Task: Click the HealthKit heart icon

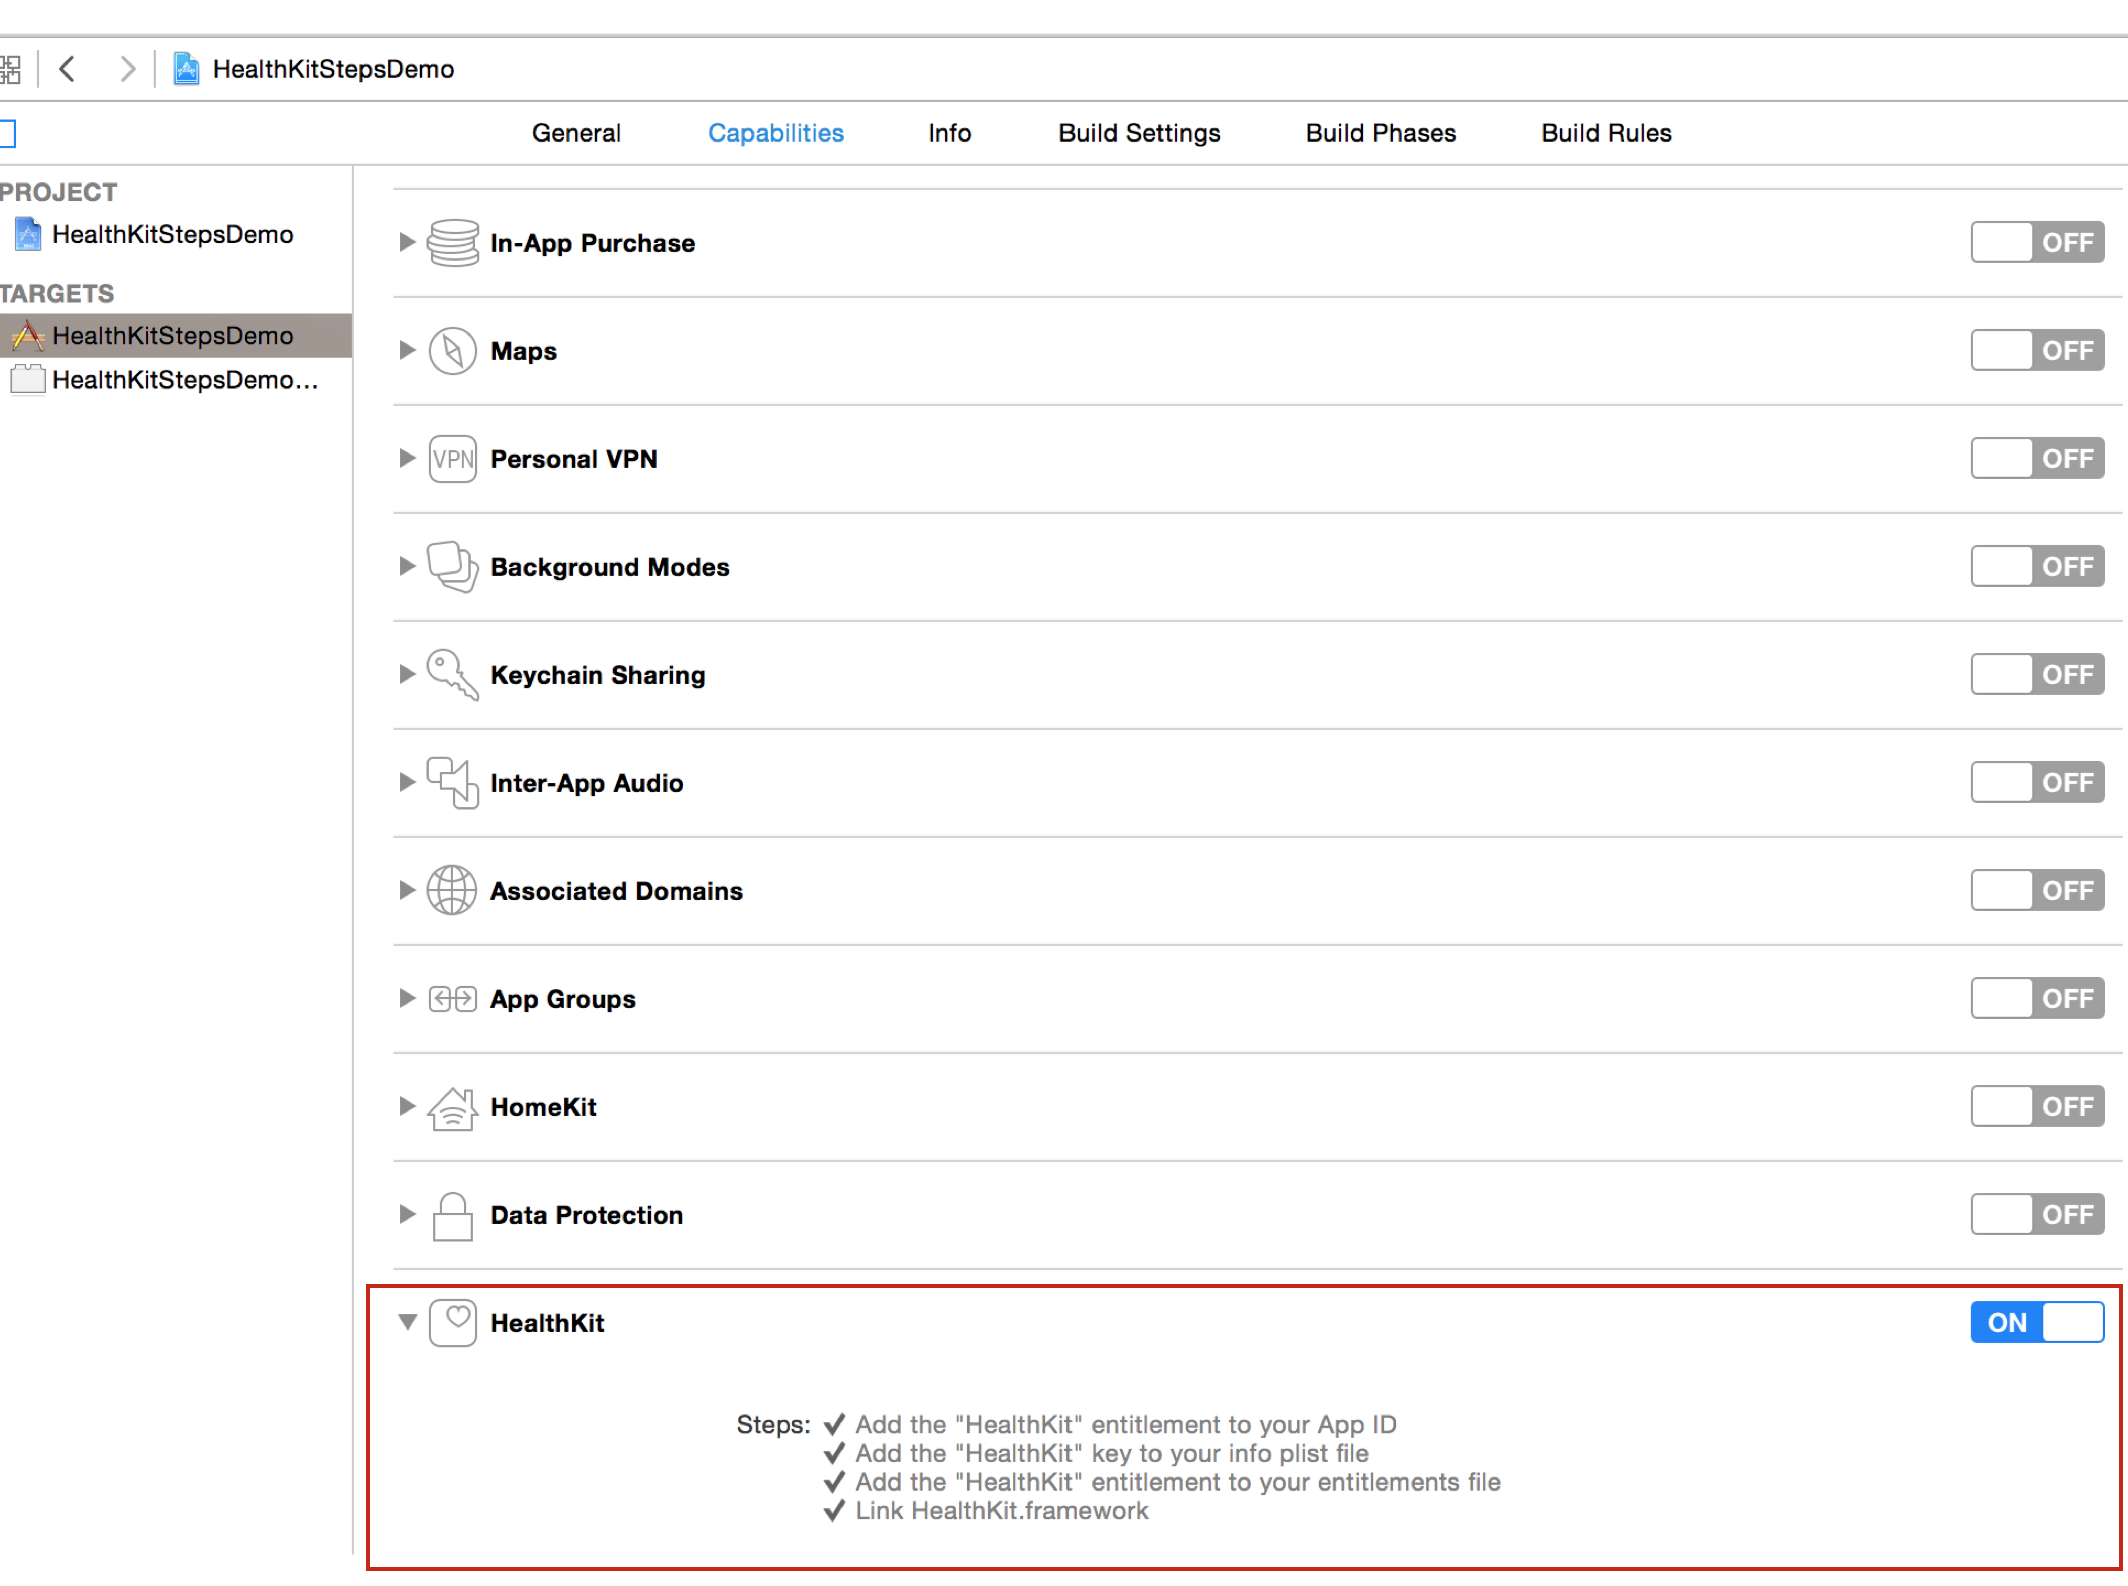Action: click(453, 1322)
